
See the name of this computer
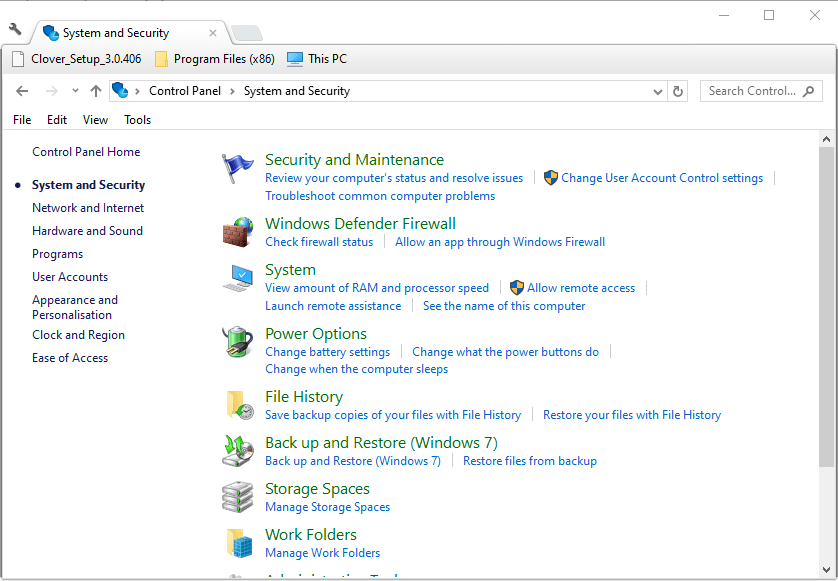504,306
